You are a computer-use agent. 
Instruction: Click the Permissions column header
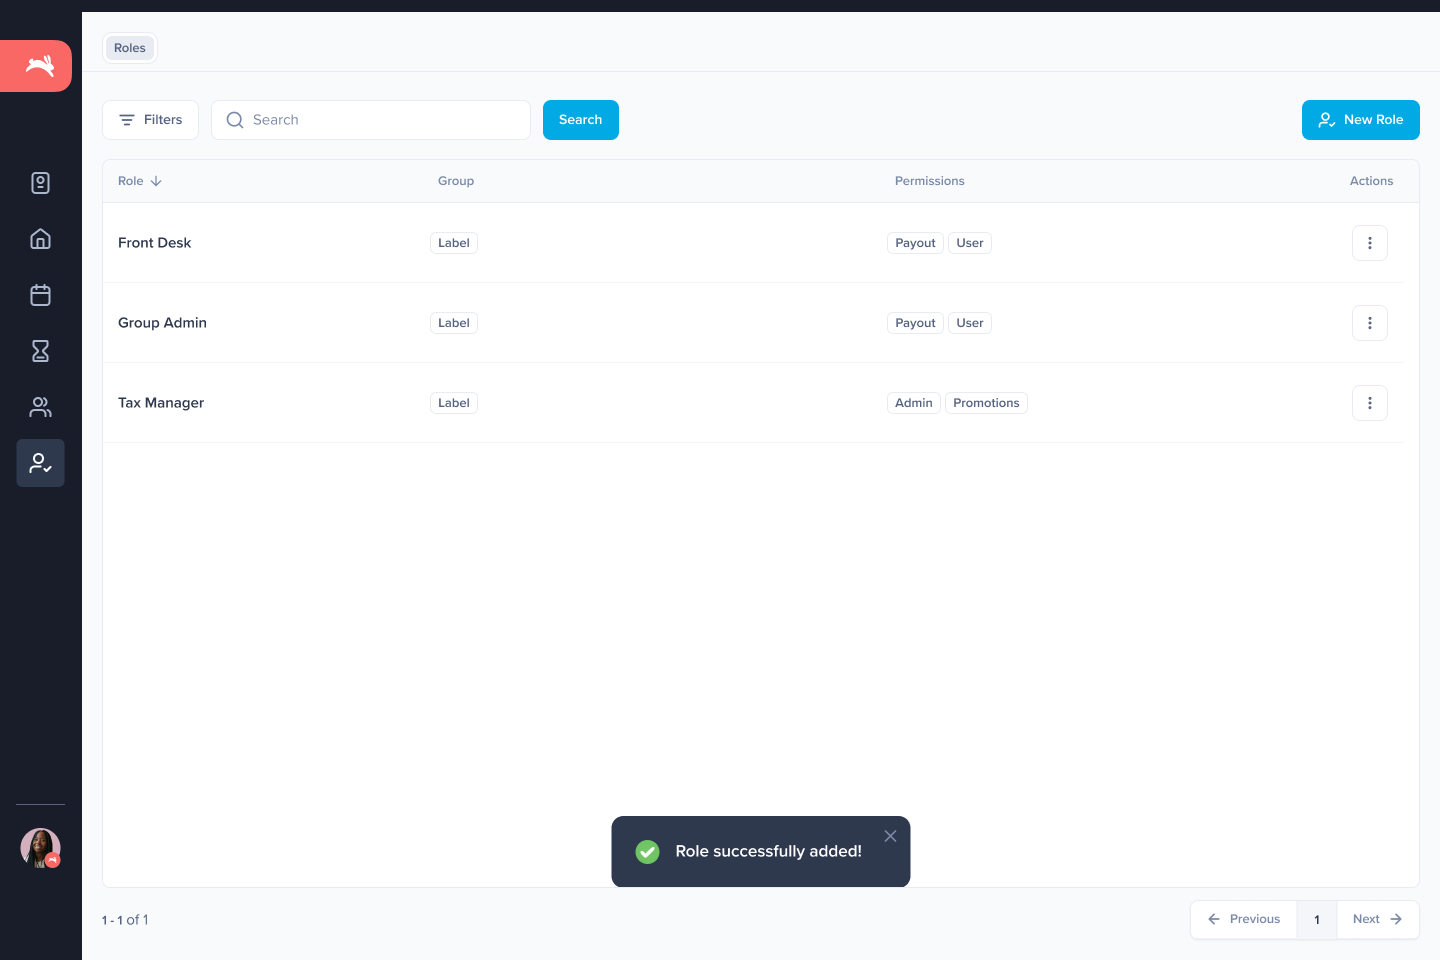(x=930, y=181)
